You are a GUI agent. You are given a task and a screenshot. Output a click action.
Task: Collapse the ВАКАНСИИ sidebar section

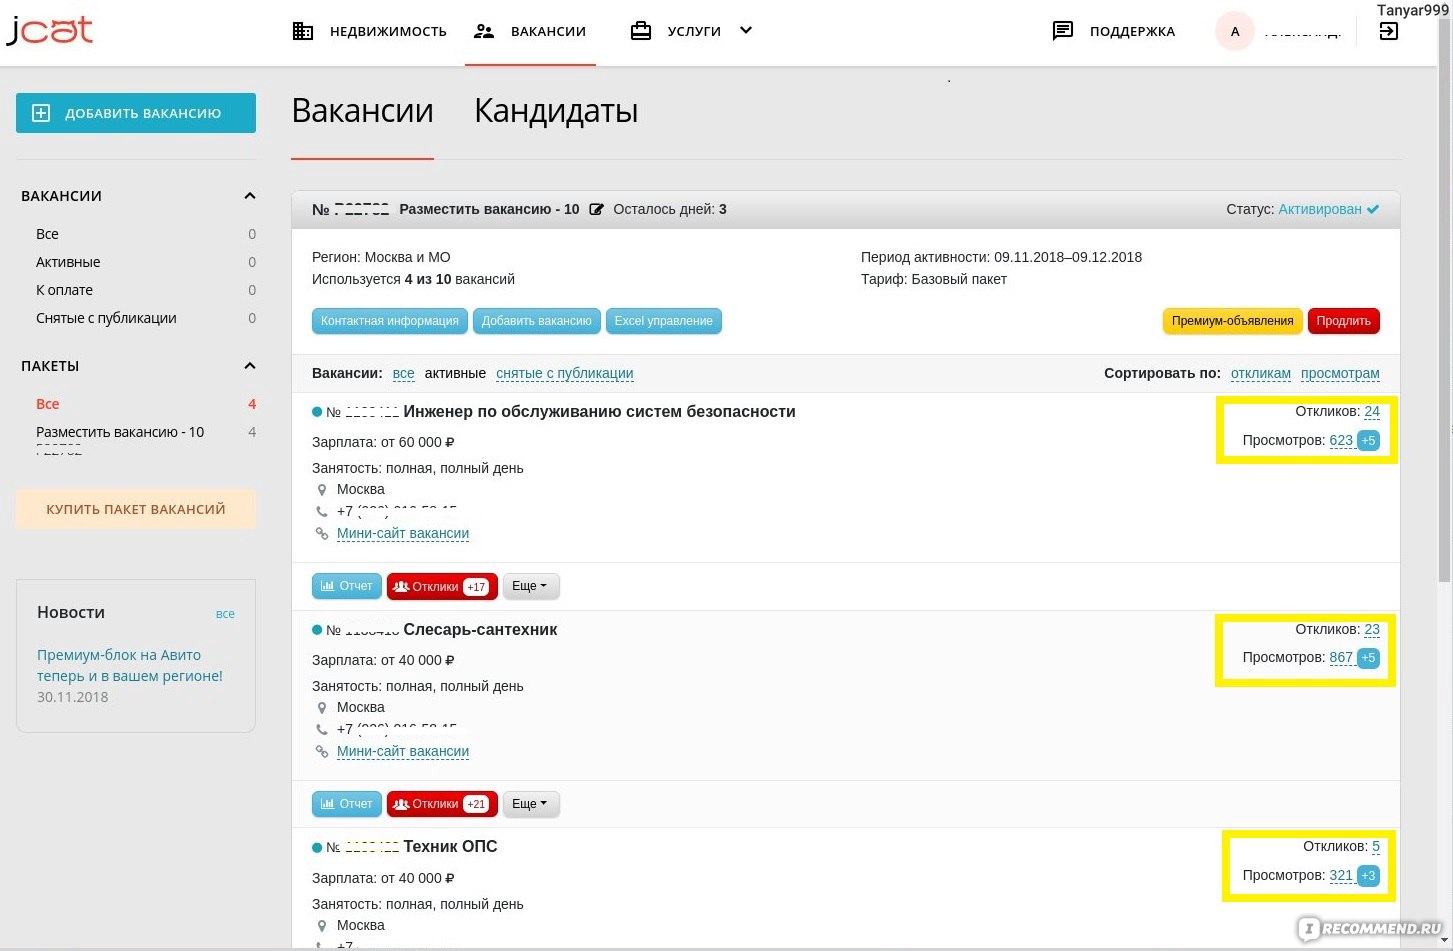click(x=250, y=196)
